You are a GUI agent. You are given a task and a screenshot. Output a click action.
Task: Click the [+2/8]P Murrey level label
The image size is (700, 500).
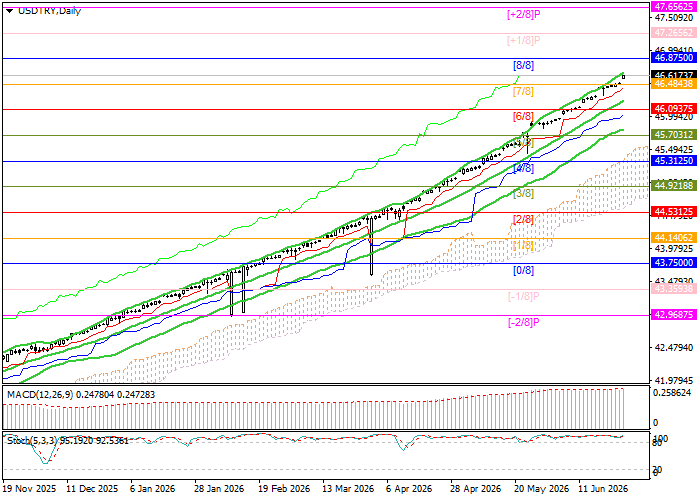pyautogui.click(x=524, y=14)
